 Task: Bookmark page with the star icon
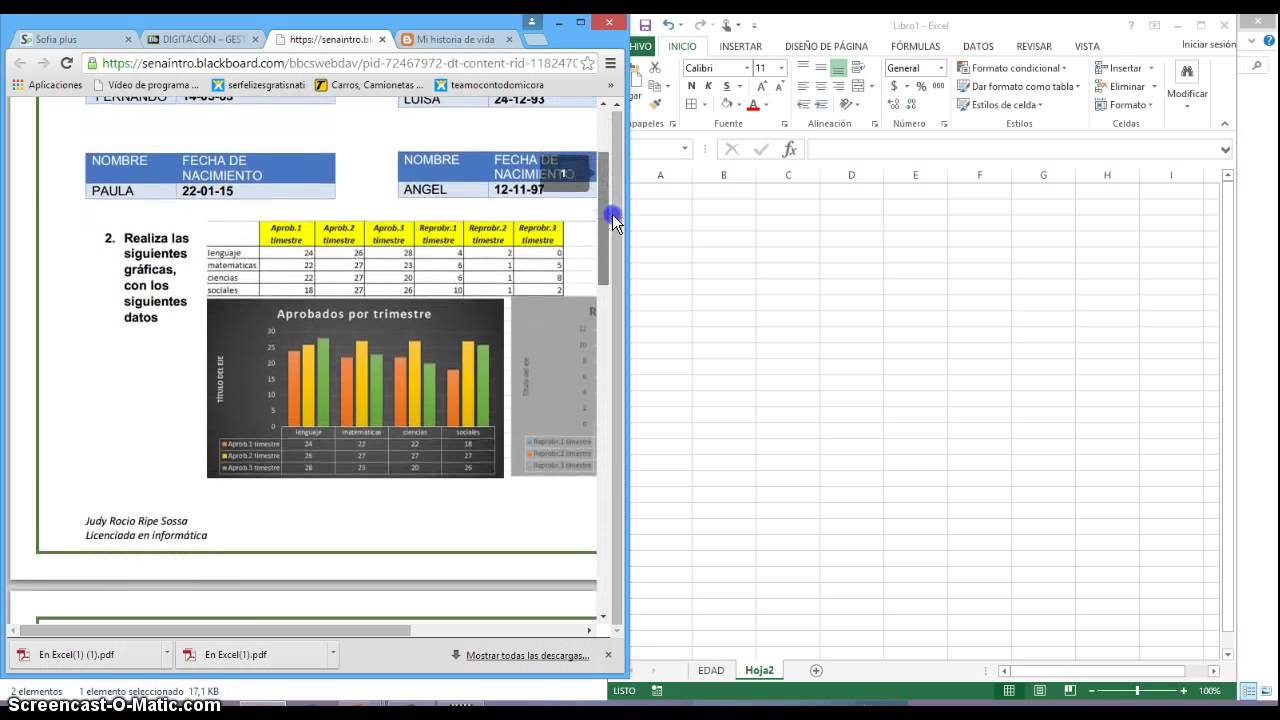coord(587,63)
